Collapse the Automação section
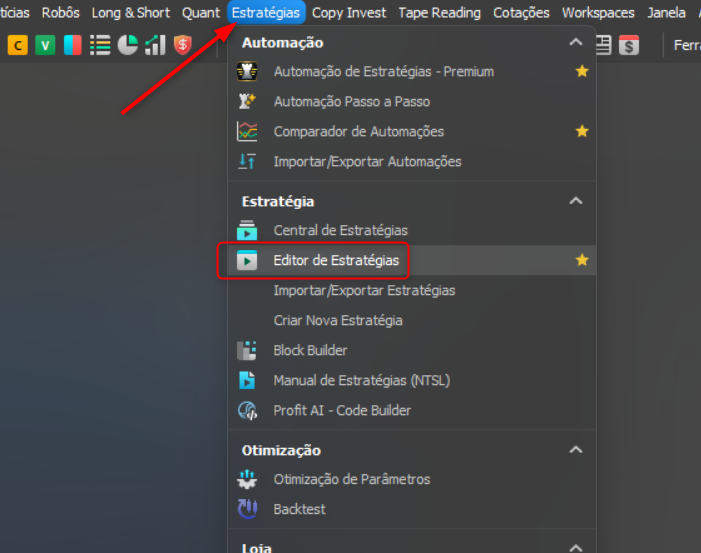This screenshot has height=553, width=701. [x=576, y=42]
